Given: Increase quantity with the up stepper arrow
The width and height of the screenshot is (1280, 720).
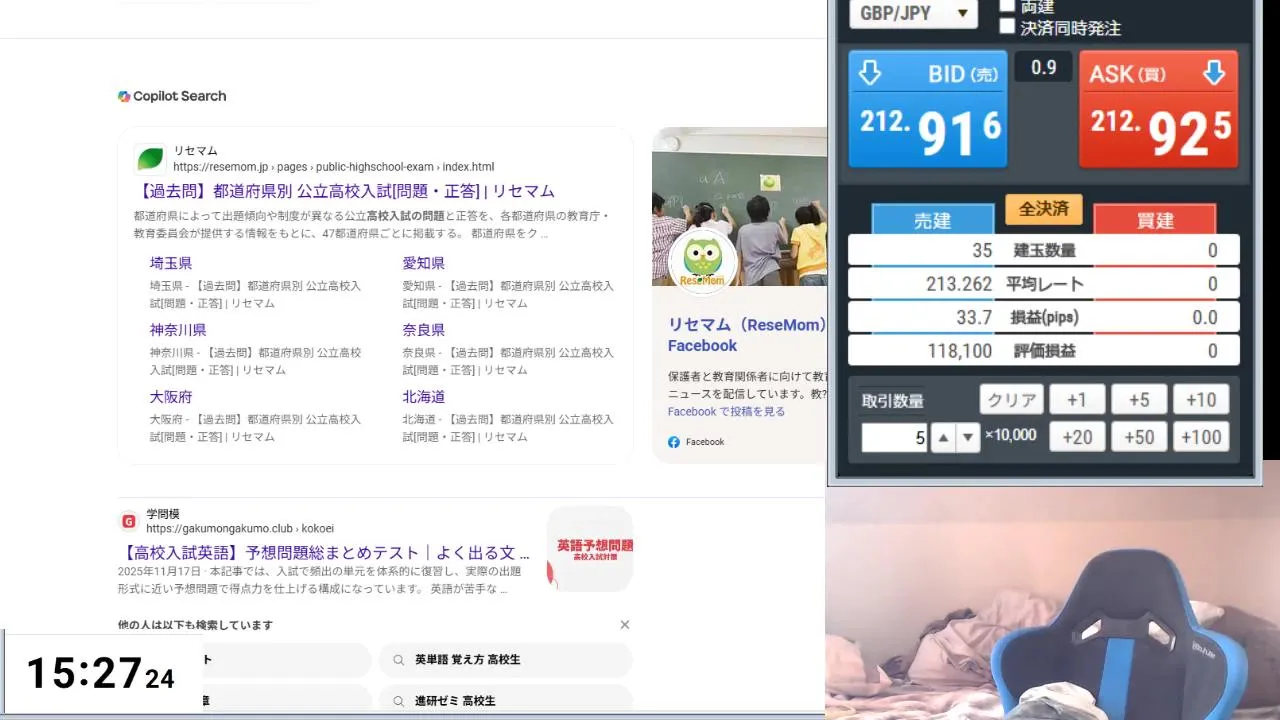Looking at the screenshot, I should [943, 438].
